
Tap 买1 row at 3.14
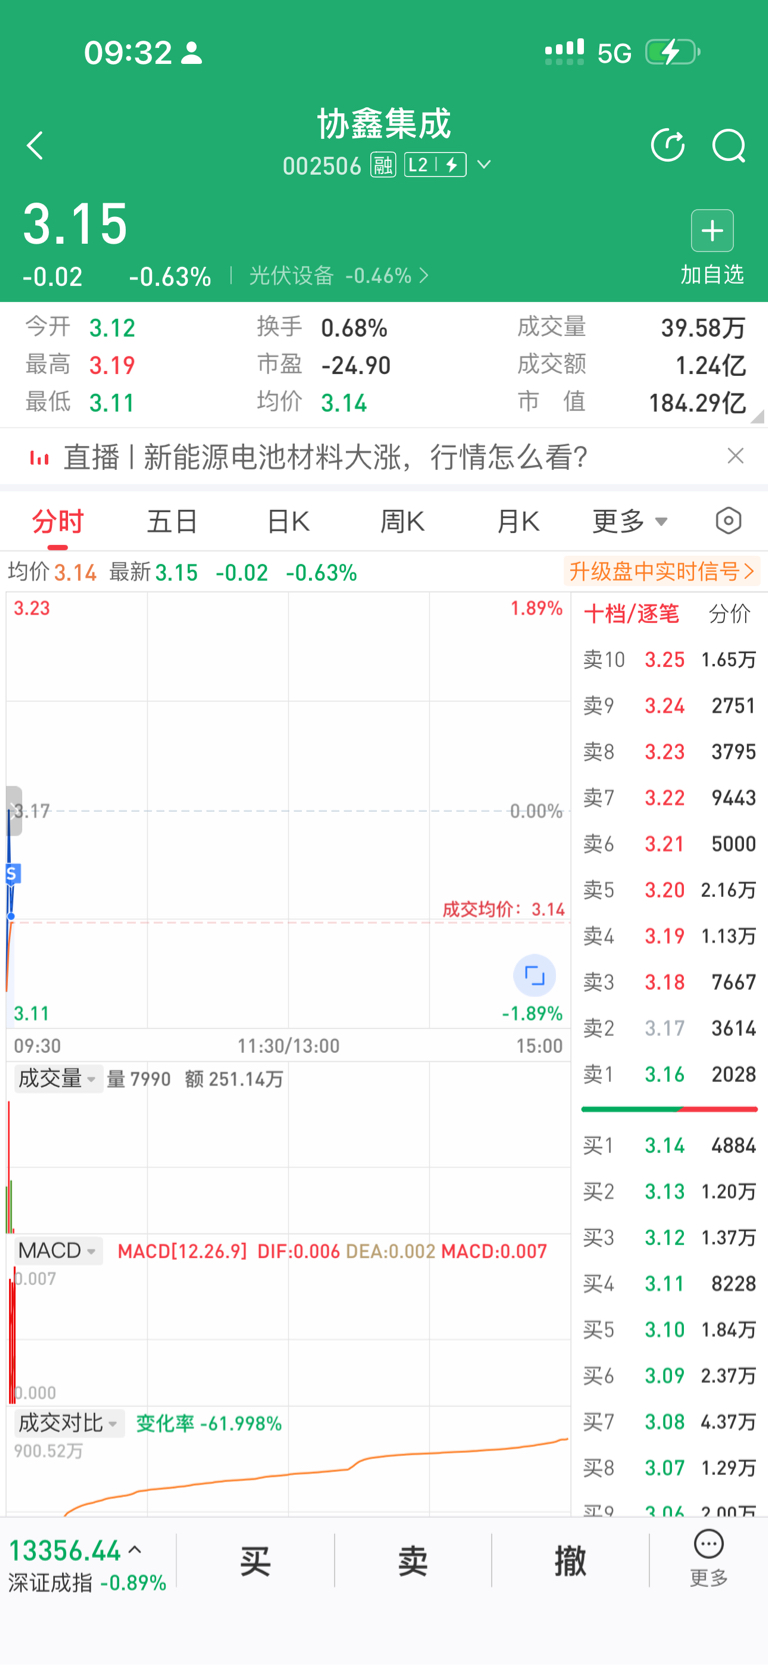pyautogui.click(x=669, y=1145)
